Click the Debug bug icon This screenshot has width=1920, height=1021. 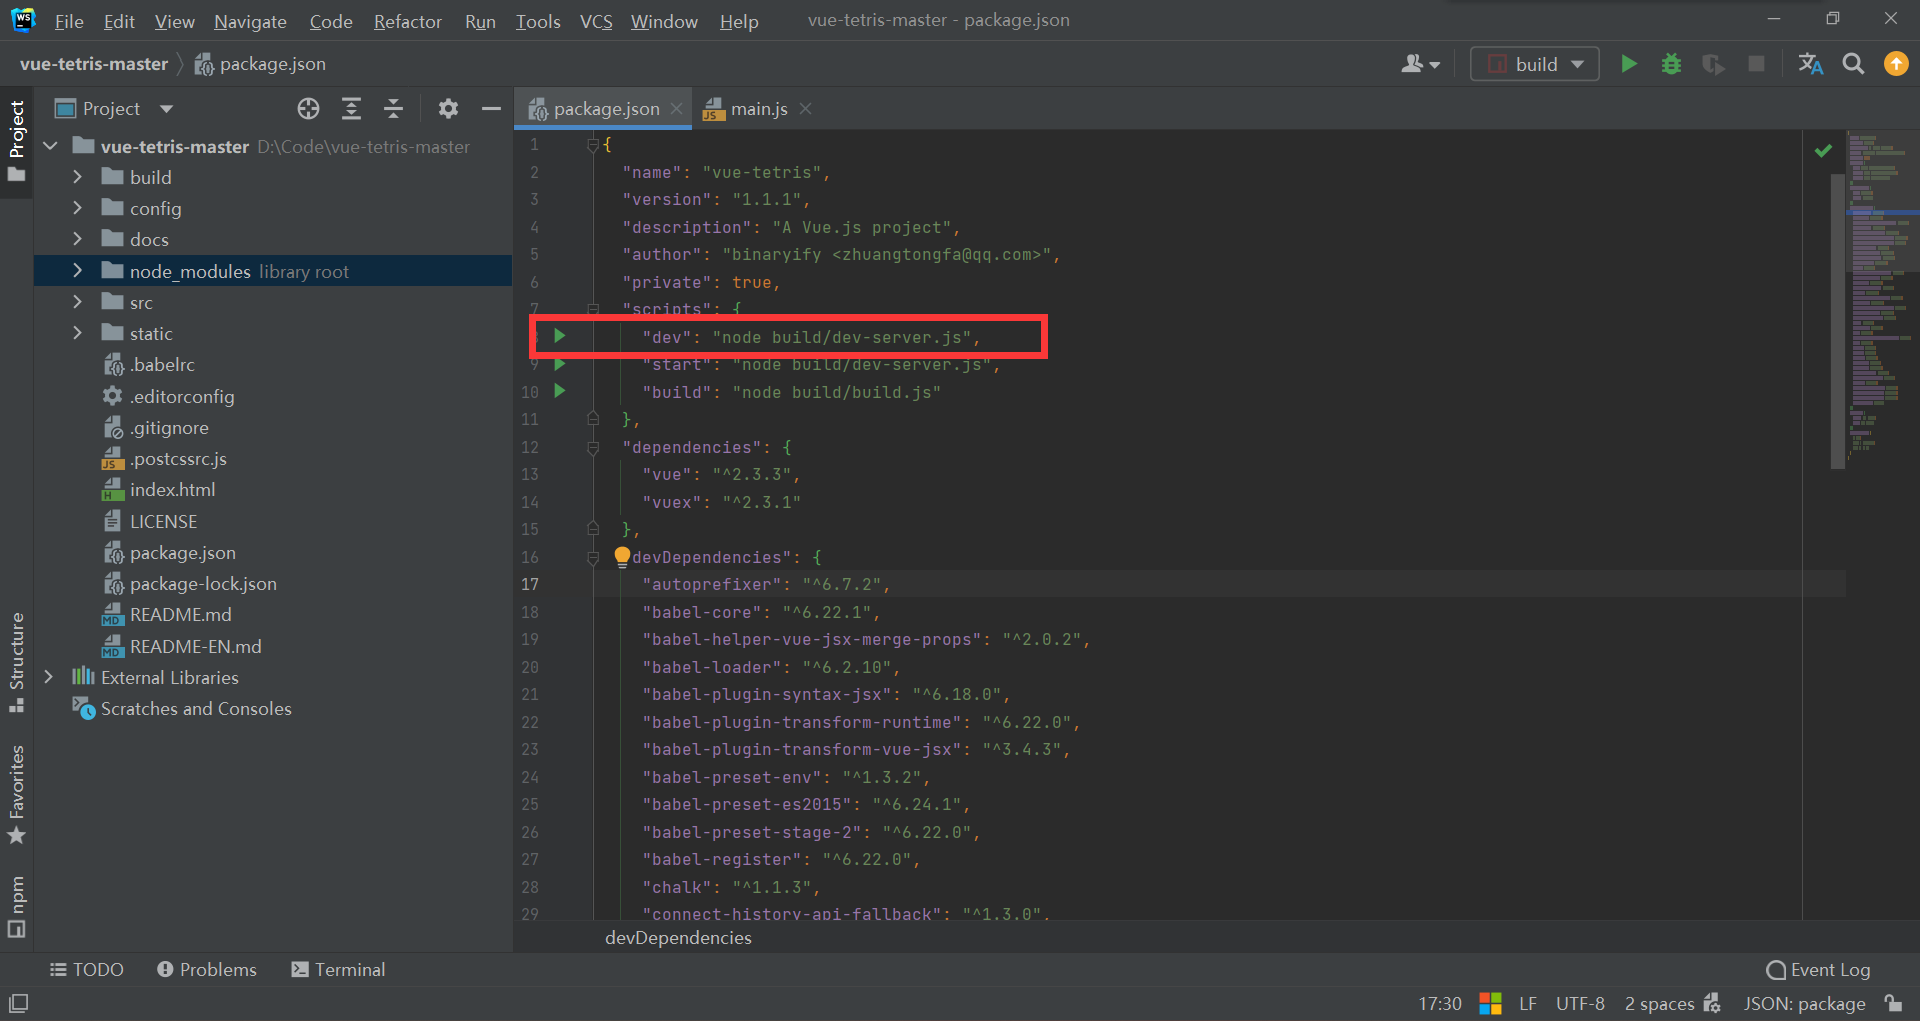[x=1671, y=64]
